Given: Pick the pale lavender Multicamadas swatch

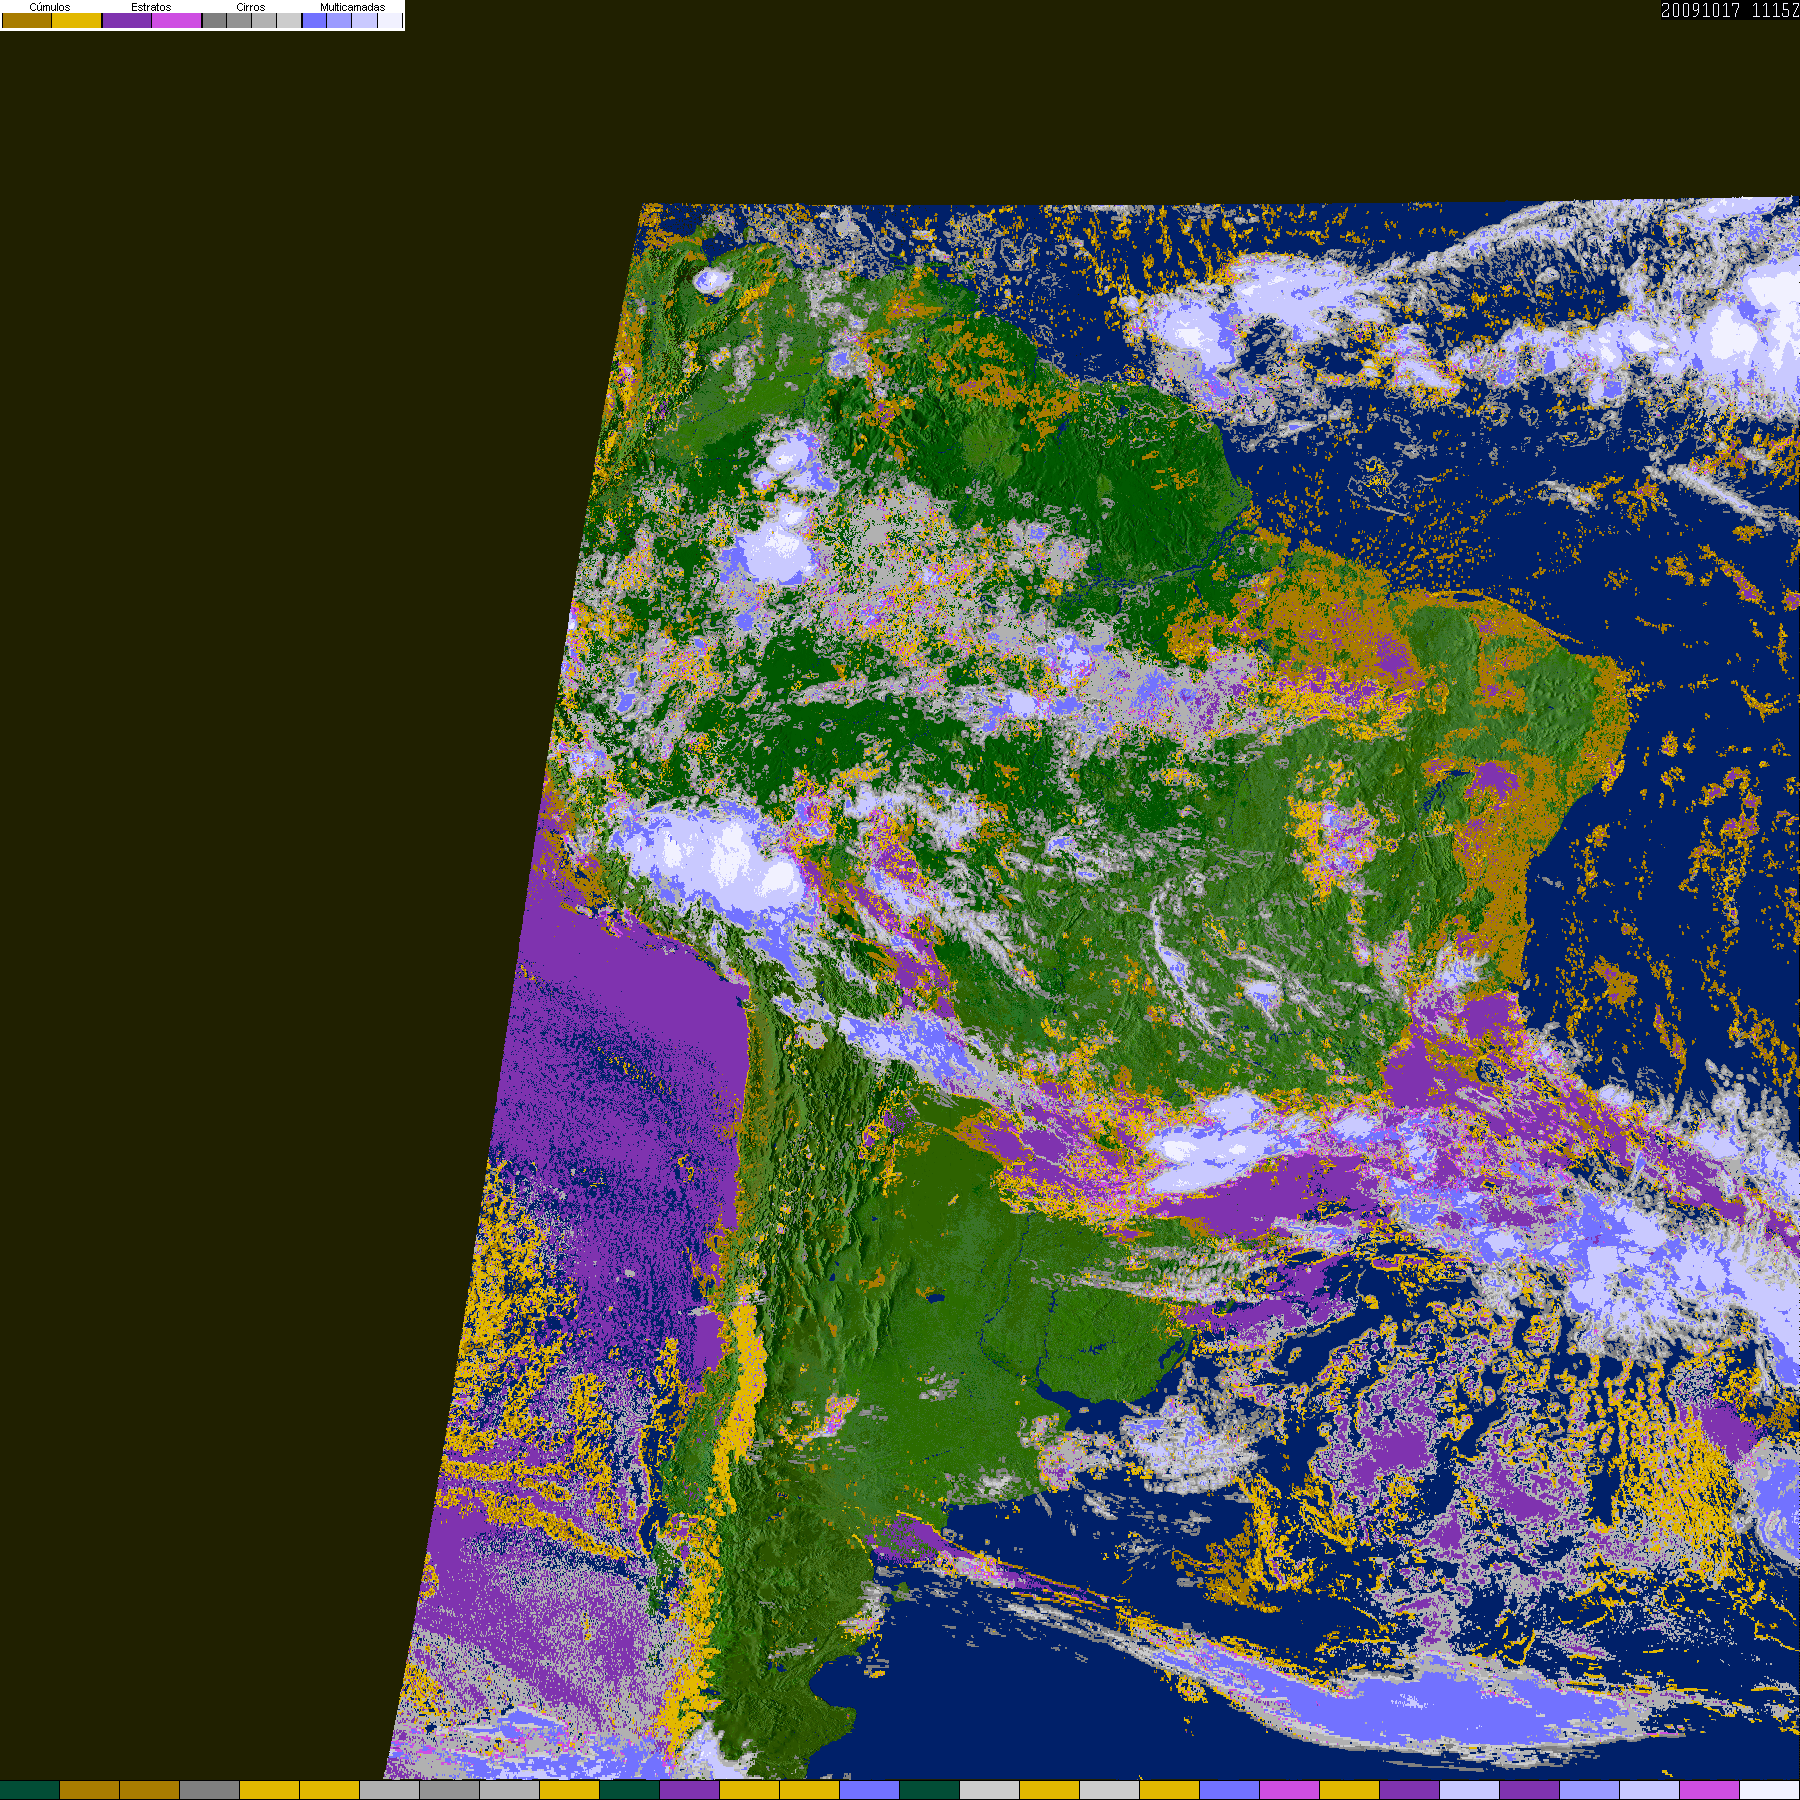Looking at the screenshot, I should click(x=365, y=20).
